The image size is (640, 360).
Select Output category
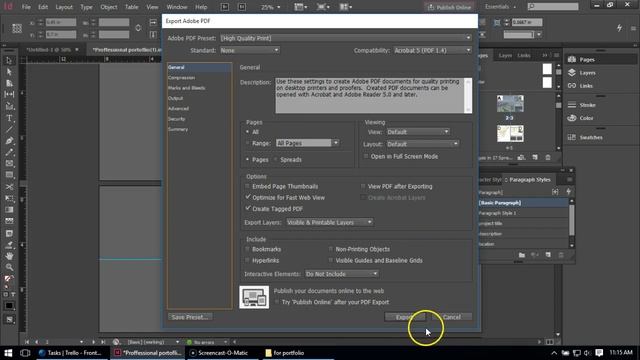tap(176, 98)
